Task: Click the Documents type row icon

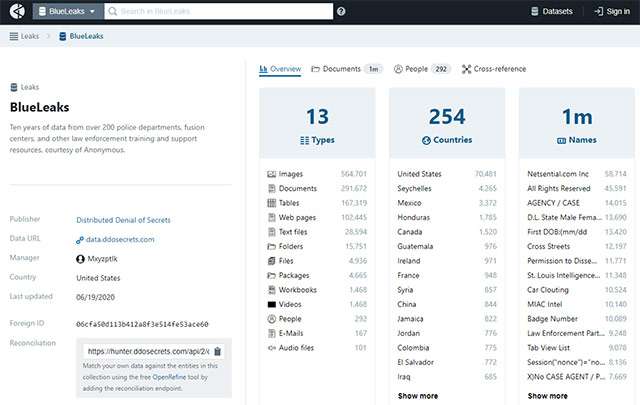Action: pyautogui.click(x=271, y=189)
